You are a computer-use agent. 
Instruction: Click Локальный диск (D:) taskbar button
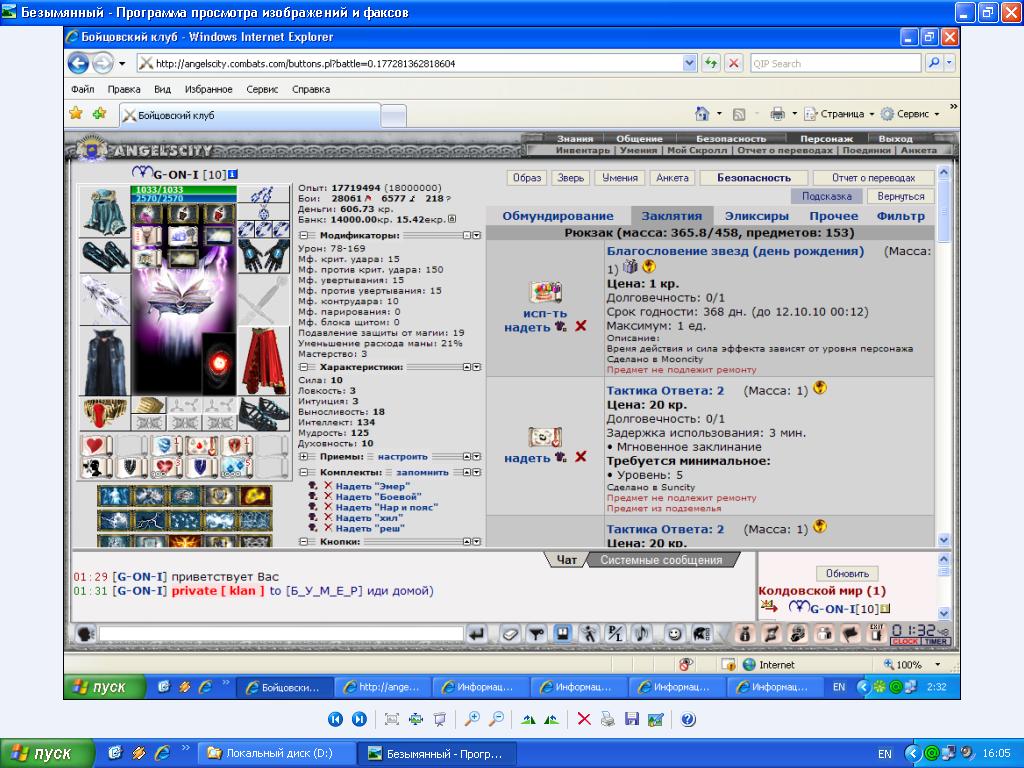point(277,753)
